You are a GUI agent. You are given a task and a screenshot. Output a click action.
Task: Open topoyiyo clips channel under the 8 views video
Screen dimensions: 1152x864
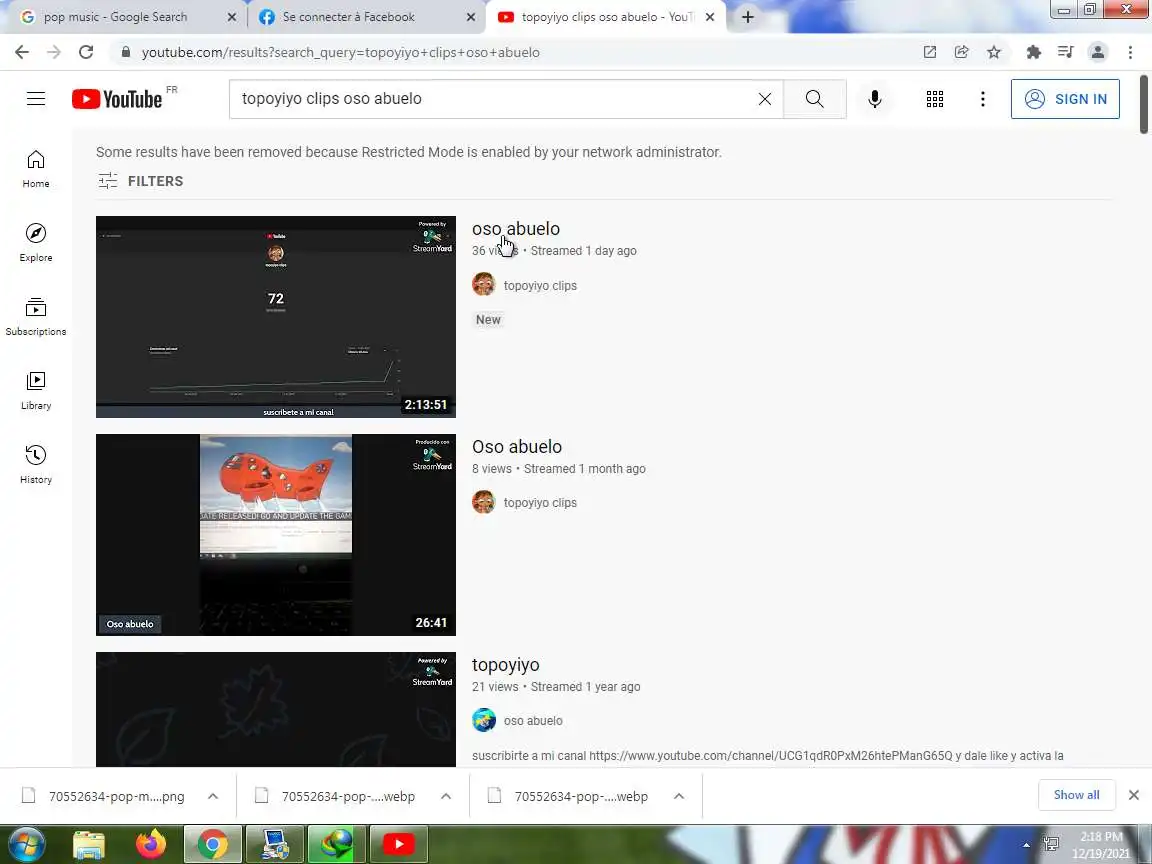point(540,503)
